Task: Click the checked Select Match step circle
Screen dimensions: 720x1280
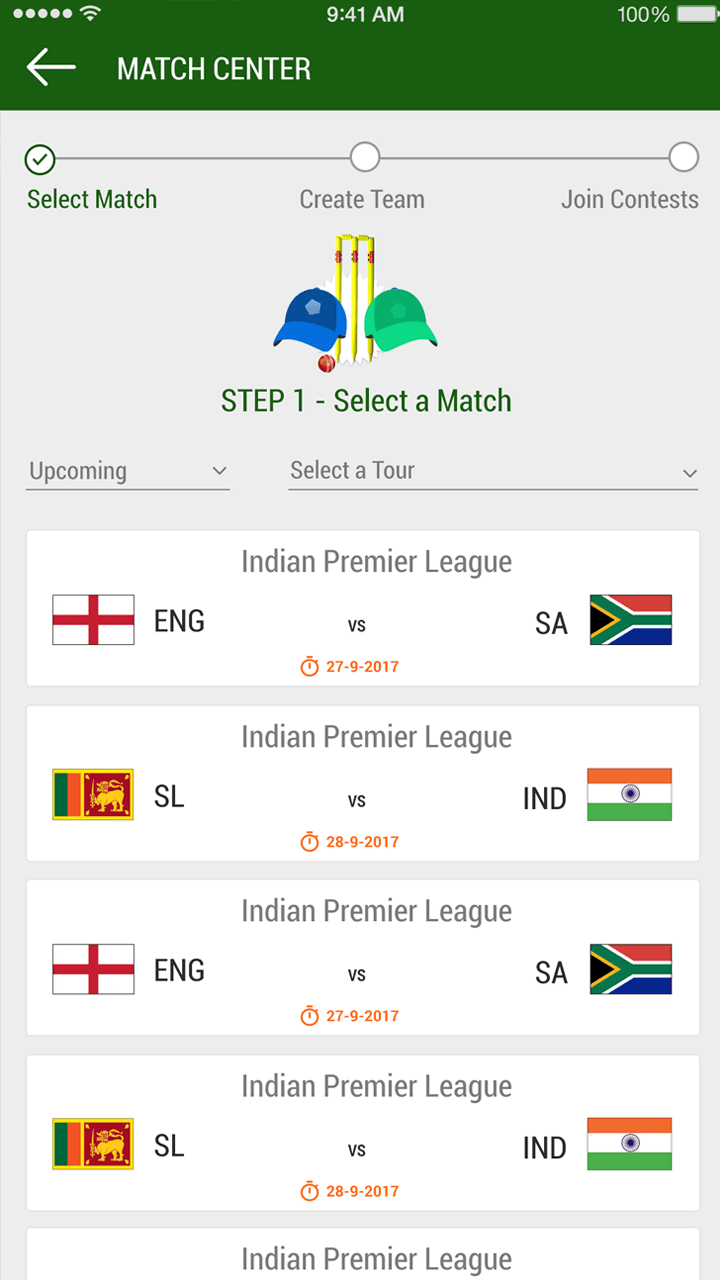Action: pyautogui.click(x=40, y=159)
